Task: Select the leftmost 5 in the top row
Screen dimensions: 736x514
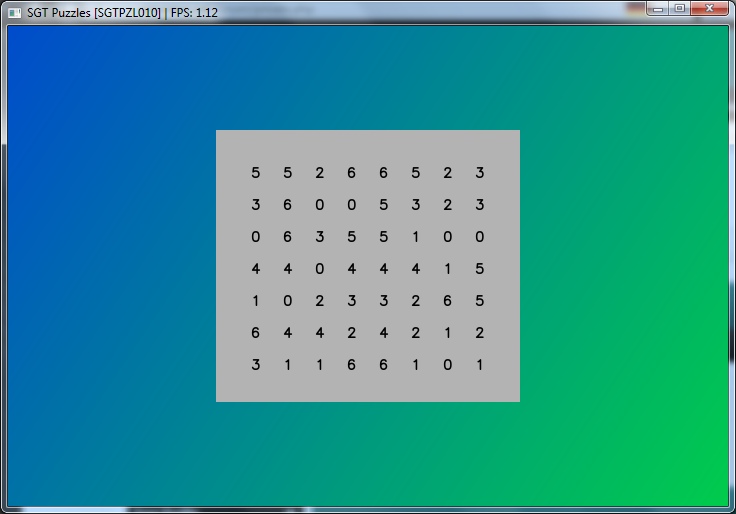Action: (255, 173)
